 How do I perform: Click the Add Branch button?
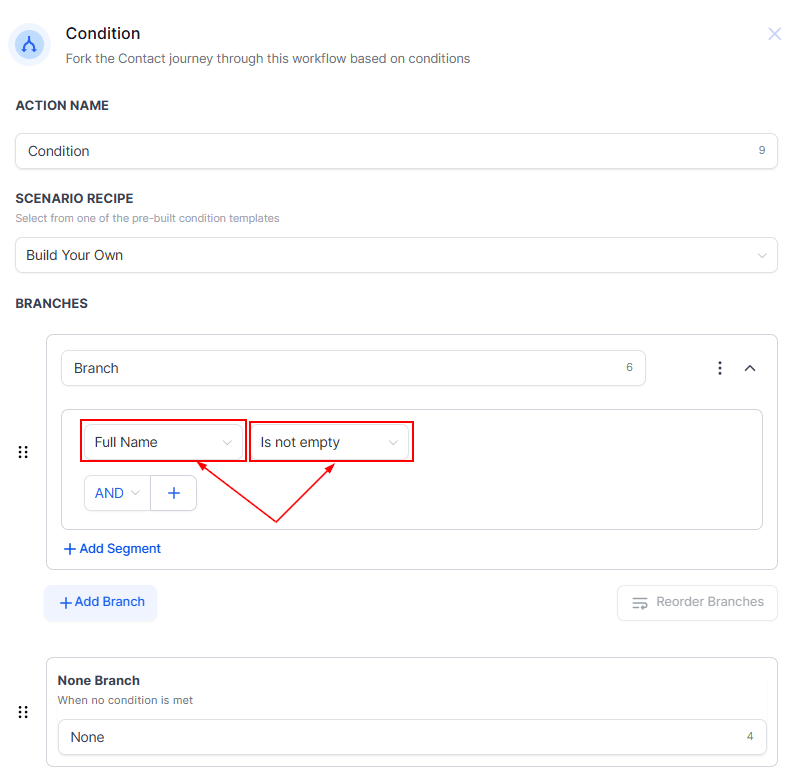(101, 602)
